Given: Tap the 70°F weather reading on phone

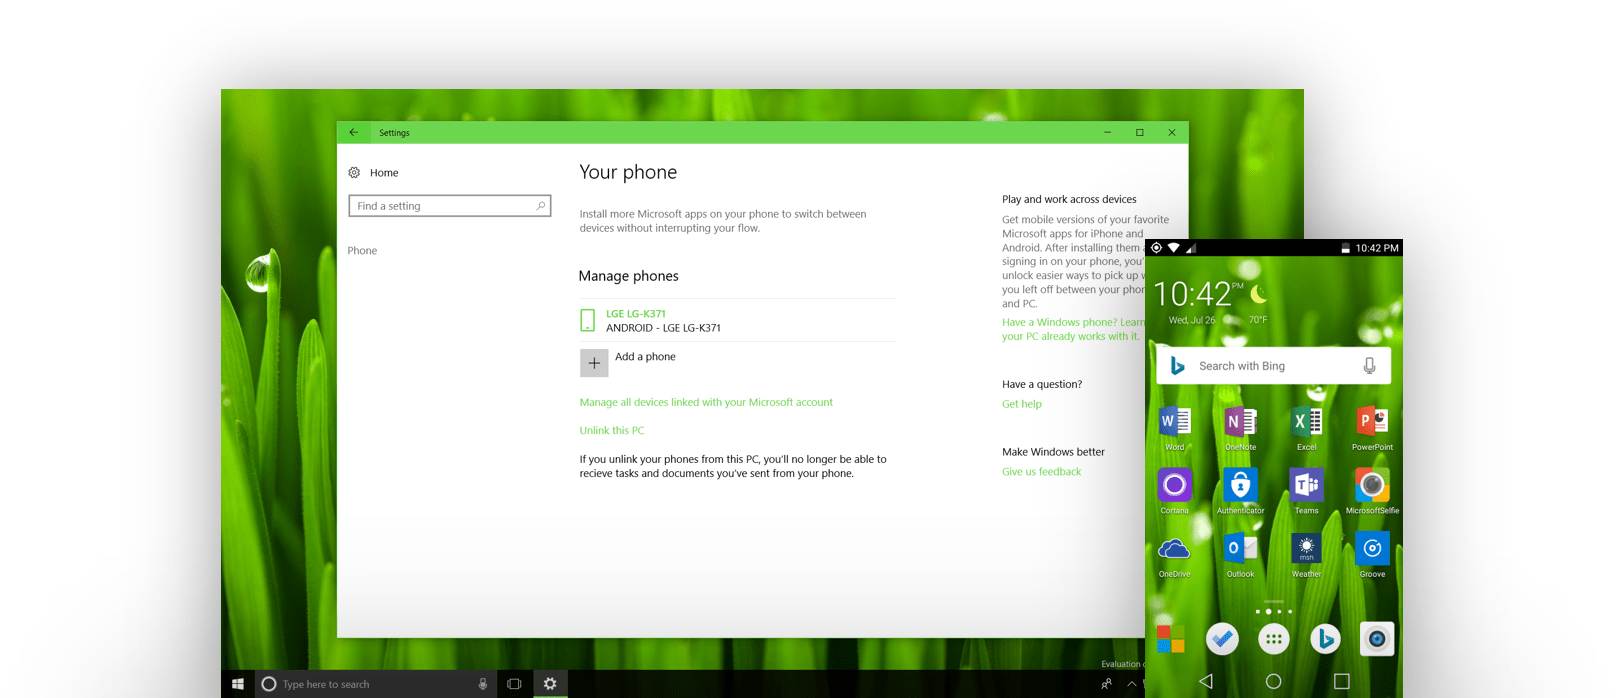Looking at the screenshot, I should [1258, 320].
